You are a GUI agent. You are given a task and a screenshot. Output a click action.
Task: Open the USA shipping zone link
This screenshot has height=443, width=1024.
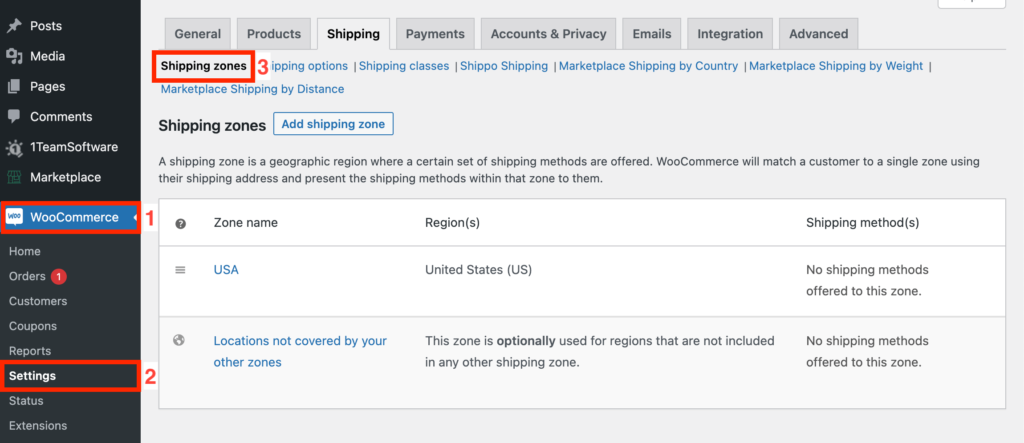click(226, 270)
